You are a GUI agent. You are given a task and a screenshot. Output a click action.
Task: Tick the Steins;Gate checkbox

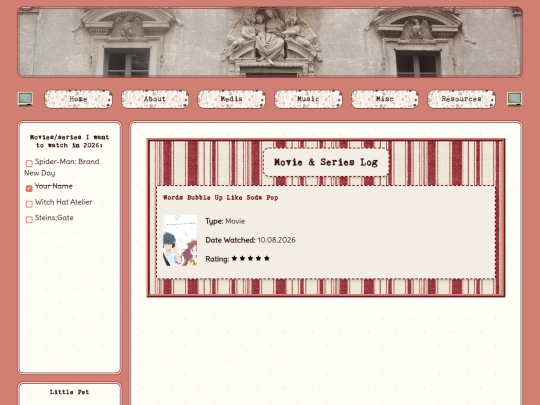(x=29, y=219)
